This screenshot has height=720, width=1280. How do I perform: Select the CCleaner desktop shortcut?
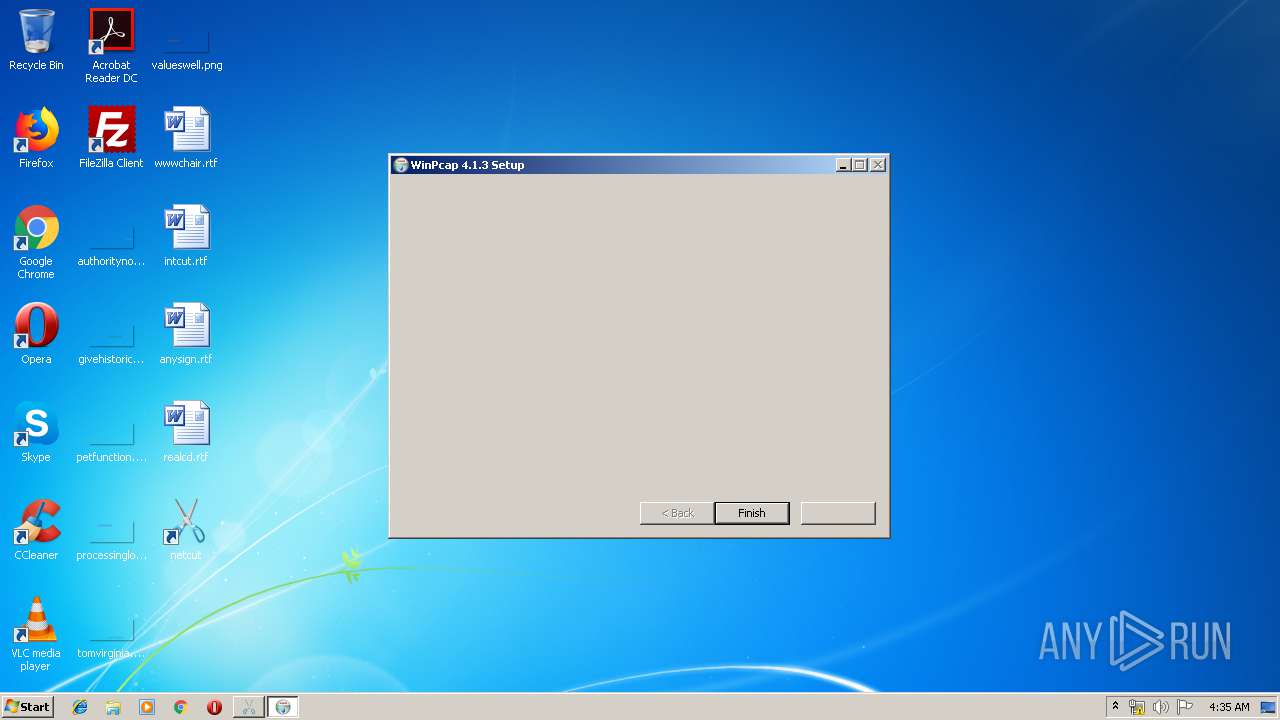click(36, 530)
